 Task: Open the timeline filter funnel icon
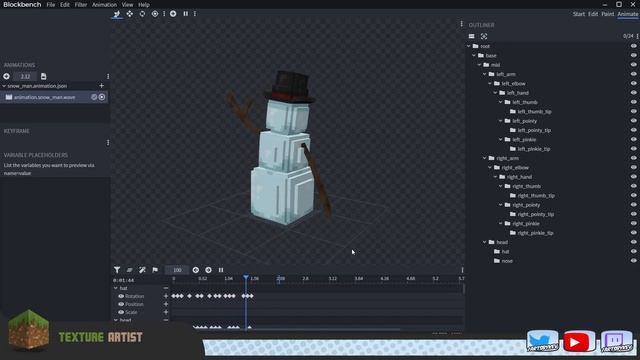(x=117, y=270)
